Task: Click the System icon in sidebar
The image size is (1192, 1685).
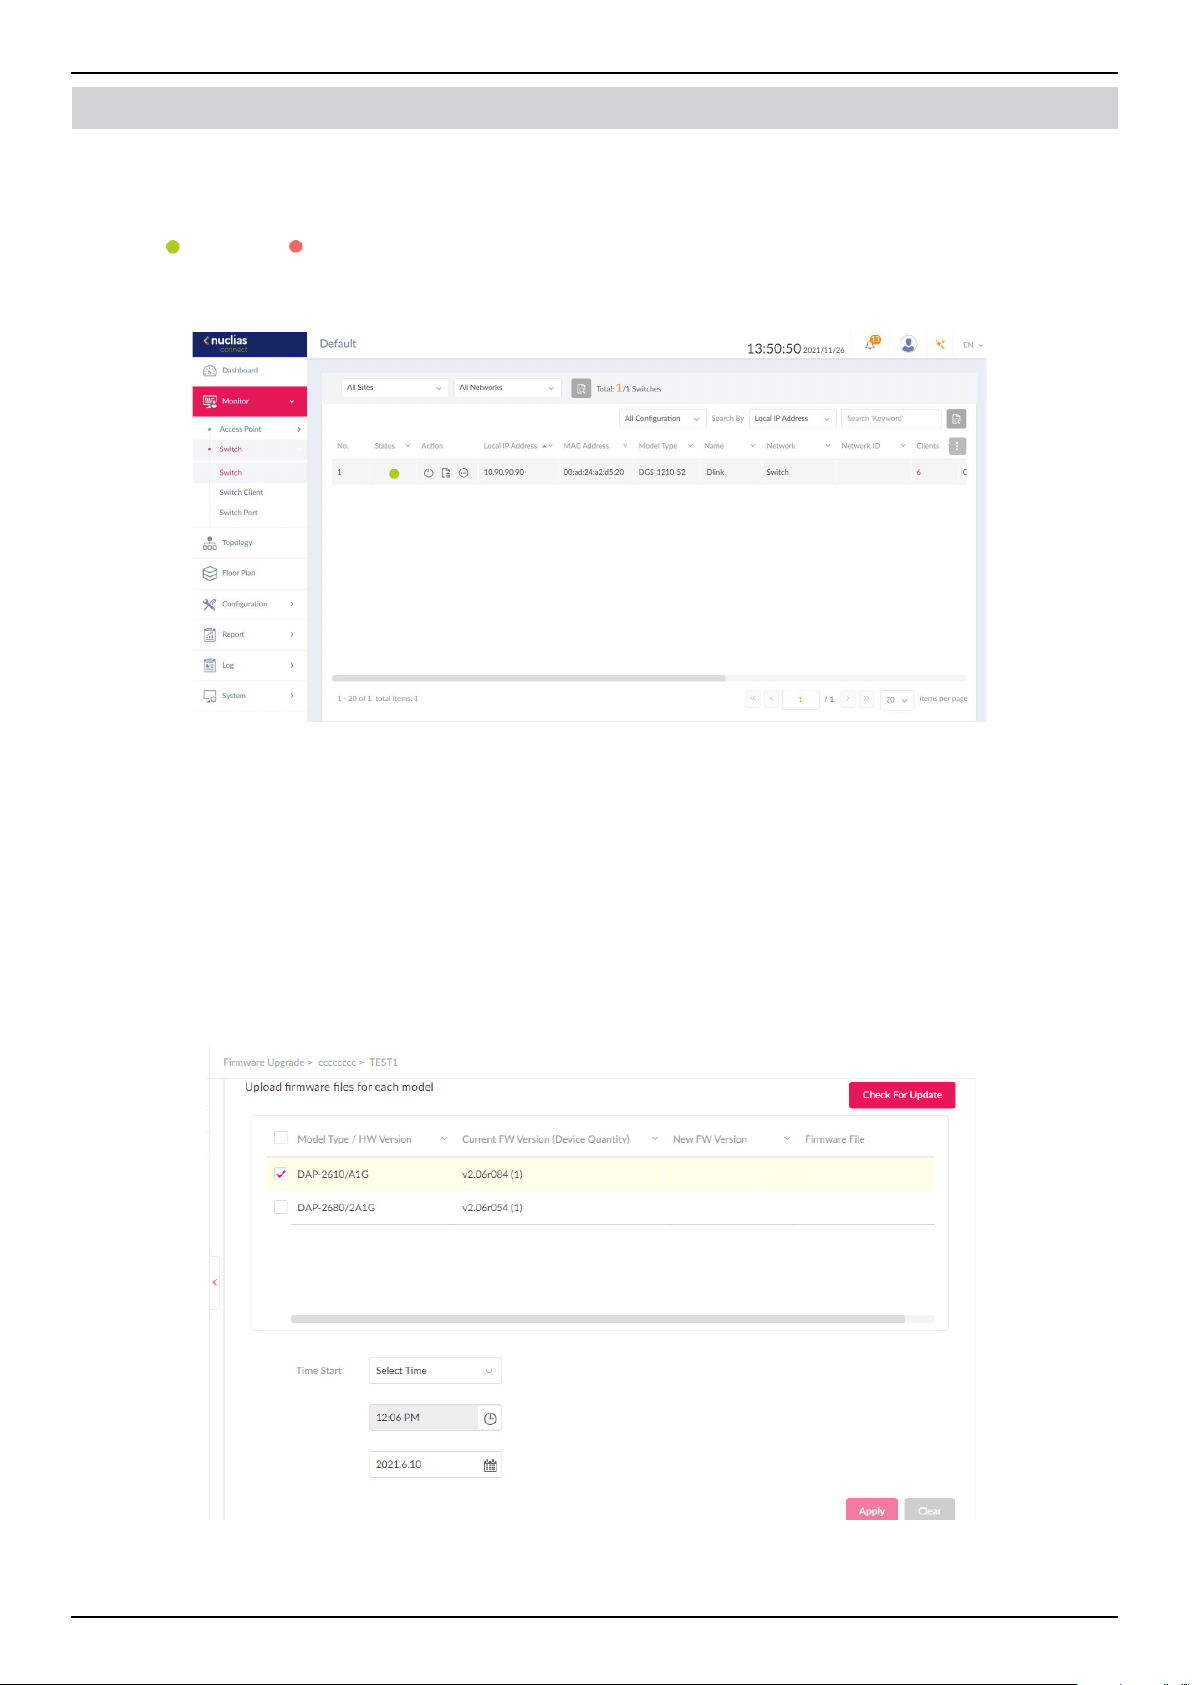Action: (210, 696)
